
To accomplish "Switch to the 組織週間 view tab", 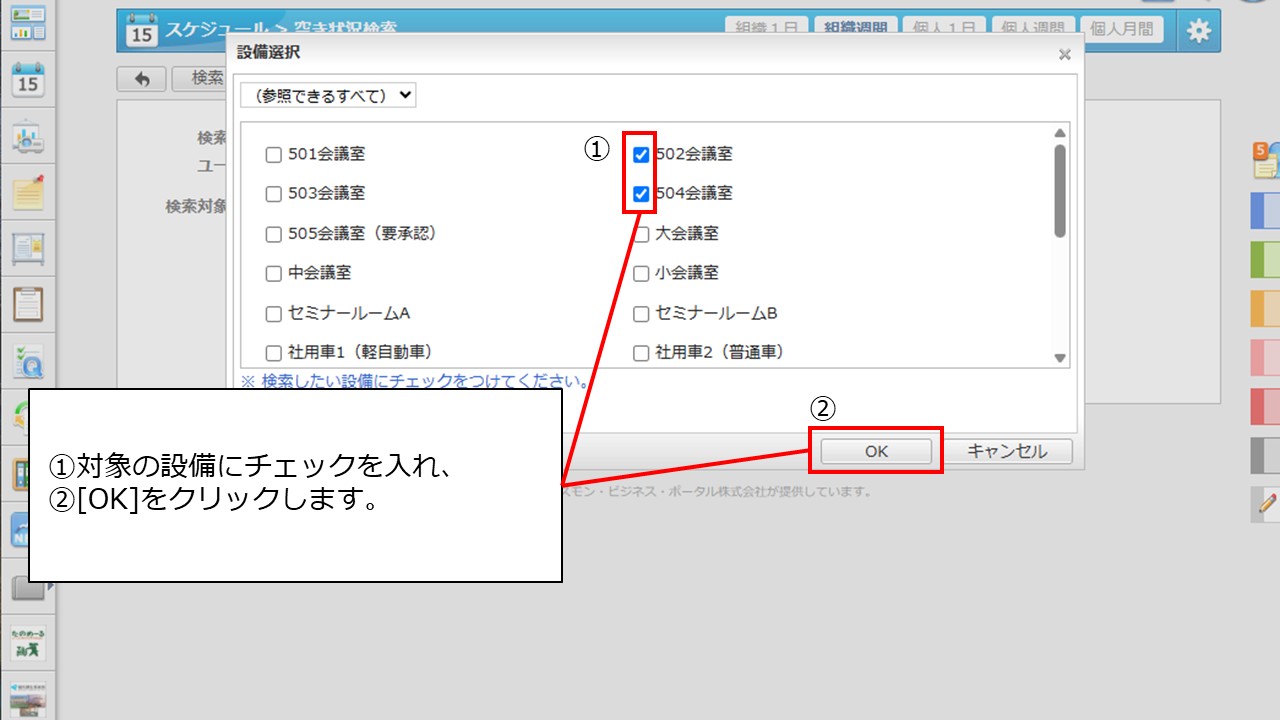I will point(855,29).
